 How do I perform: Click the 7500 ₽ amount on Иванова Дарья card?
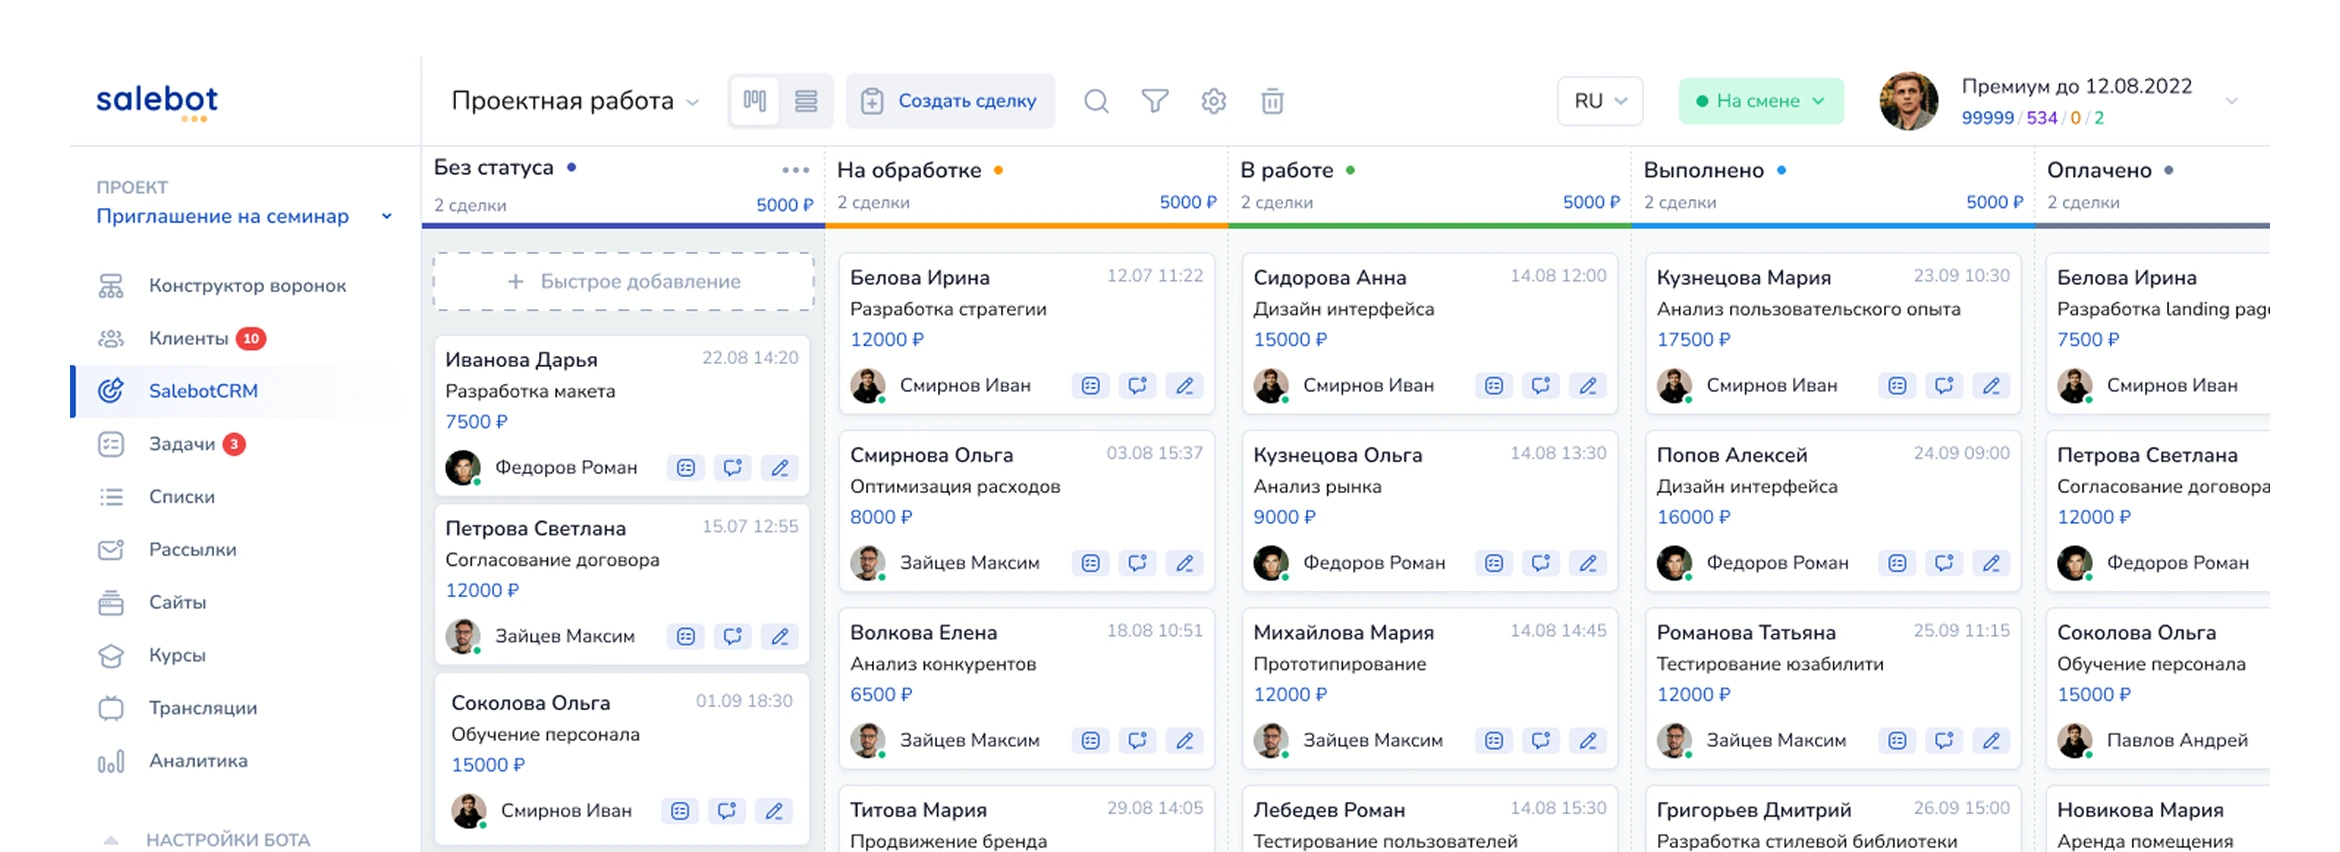point(476,422)
